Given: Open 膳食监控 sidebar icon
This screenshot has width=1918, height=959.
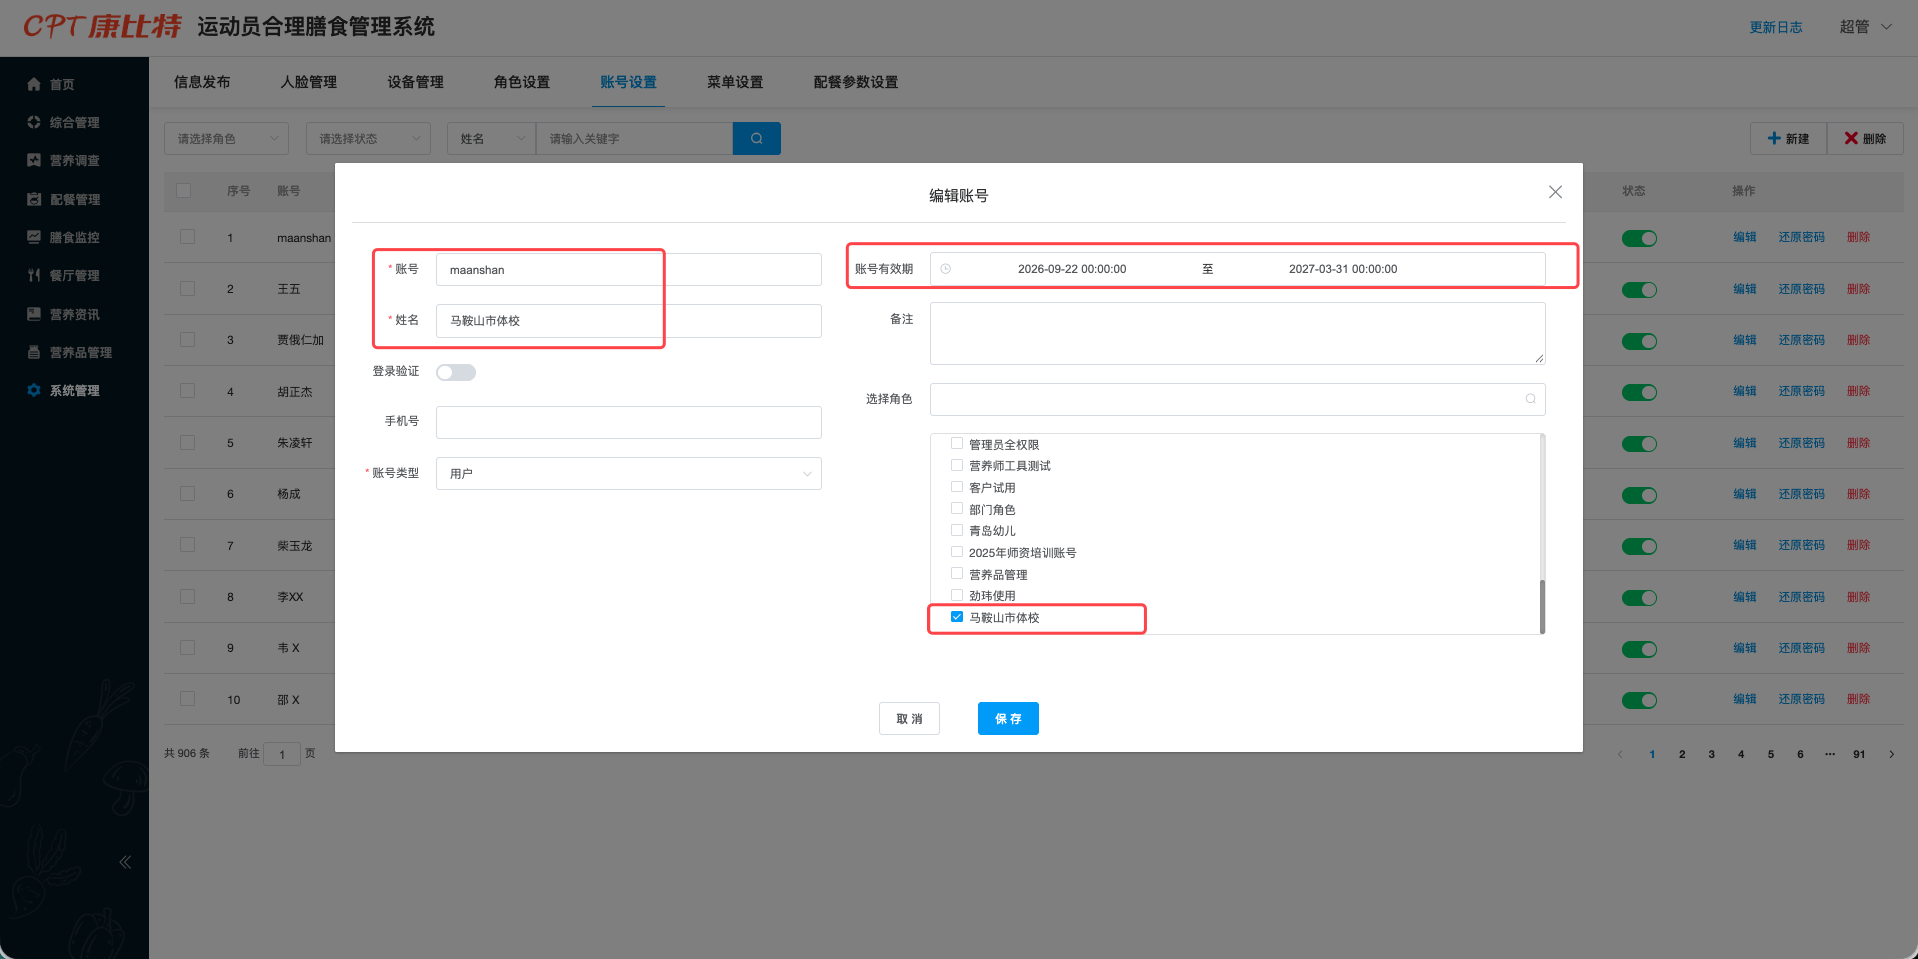Looking at the screenshot, I should coord(34,237).
